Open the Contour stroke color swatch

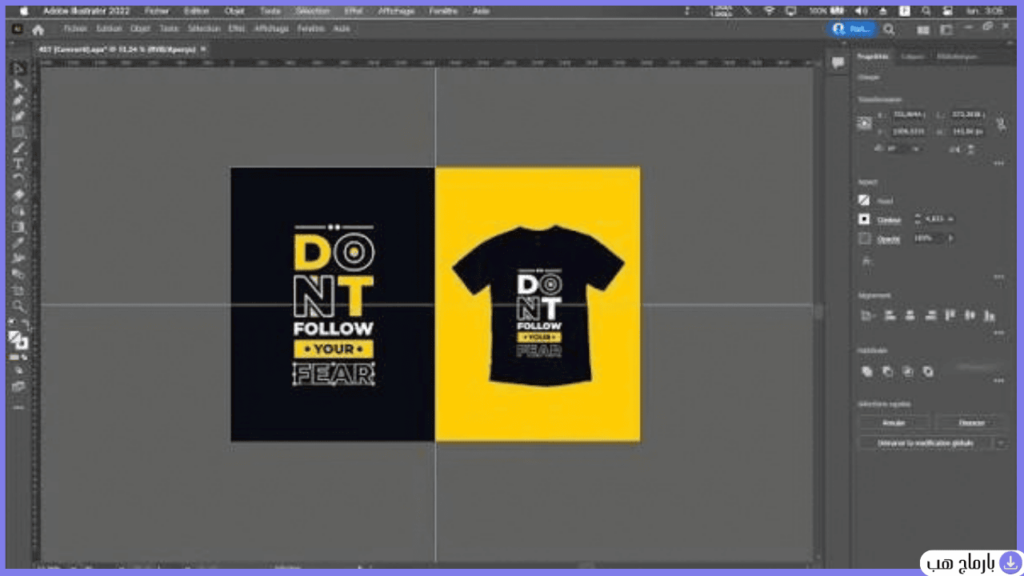tap(864, 219)
